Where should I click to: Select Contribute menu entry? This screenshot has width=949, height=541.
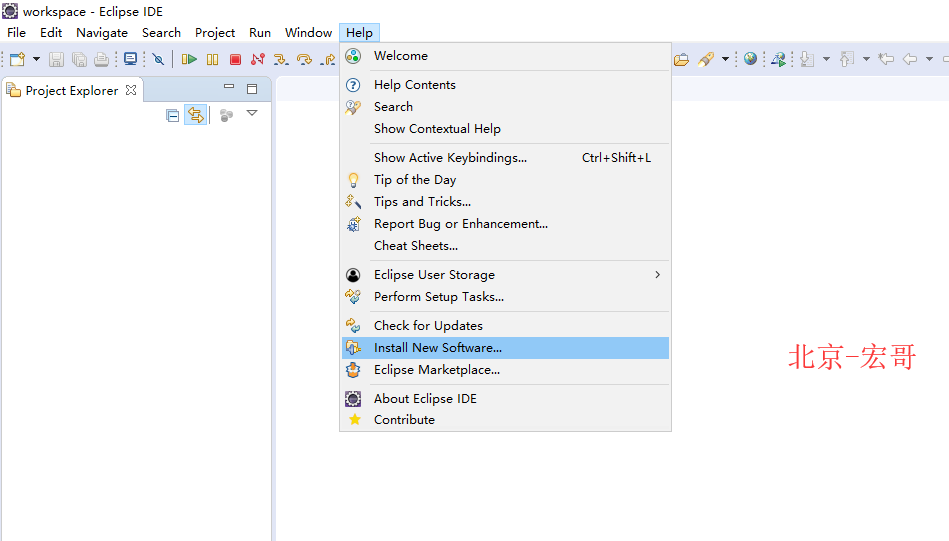click(505, 419)
